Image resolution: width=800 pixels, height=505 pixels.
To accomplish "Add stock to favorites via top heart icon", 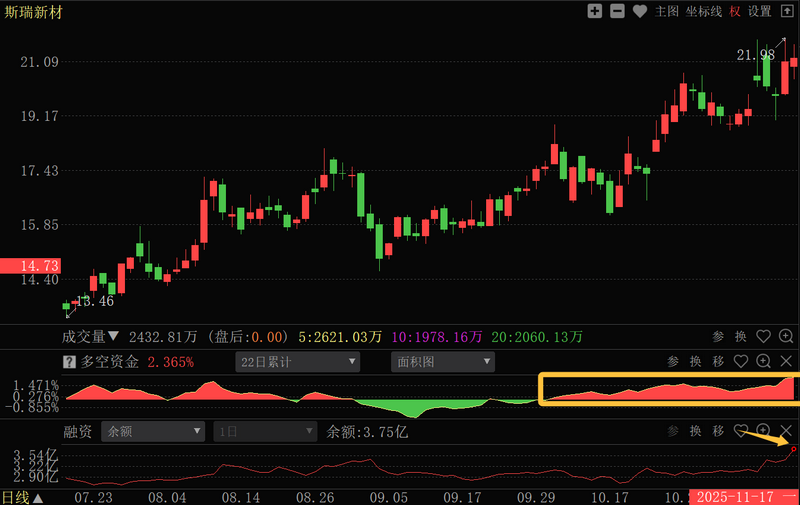I will [x=638, y=11].
